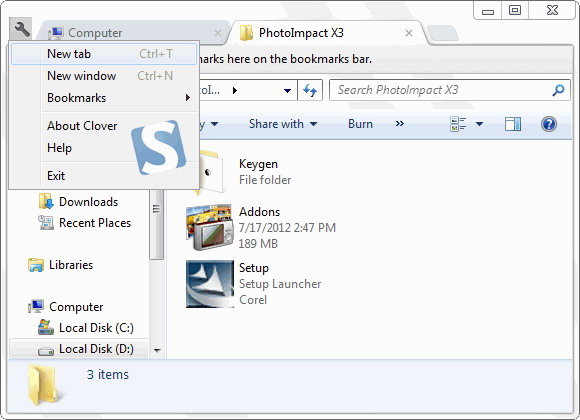Click the Clover wrench menu icon

click(x=21, y=29)
